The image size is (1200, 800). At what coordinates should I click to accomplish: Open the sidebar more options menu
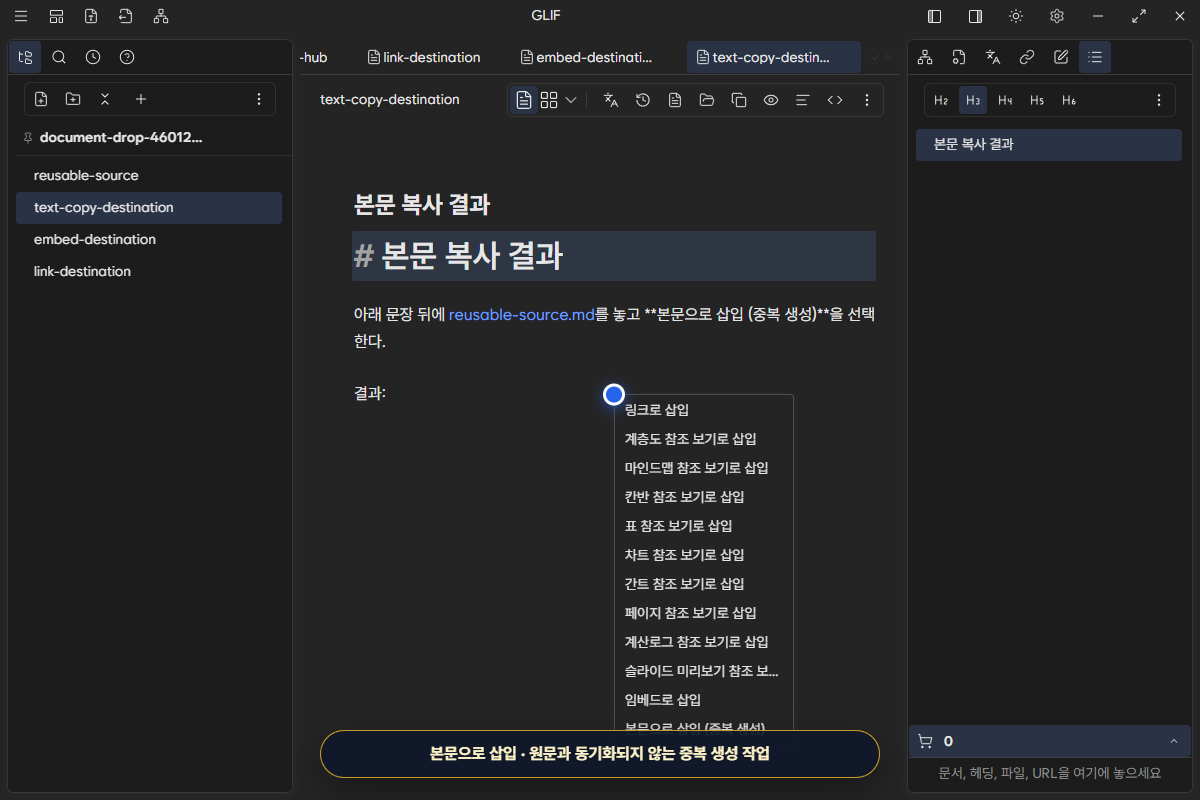259,99
